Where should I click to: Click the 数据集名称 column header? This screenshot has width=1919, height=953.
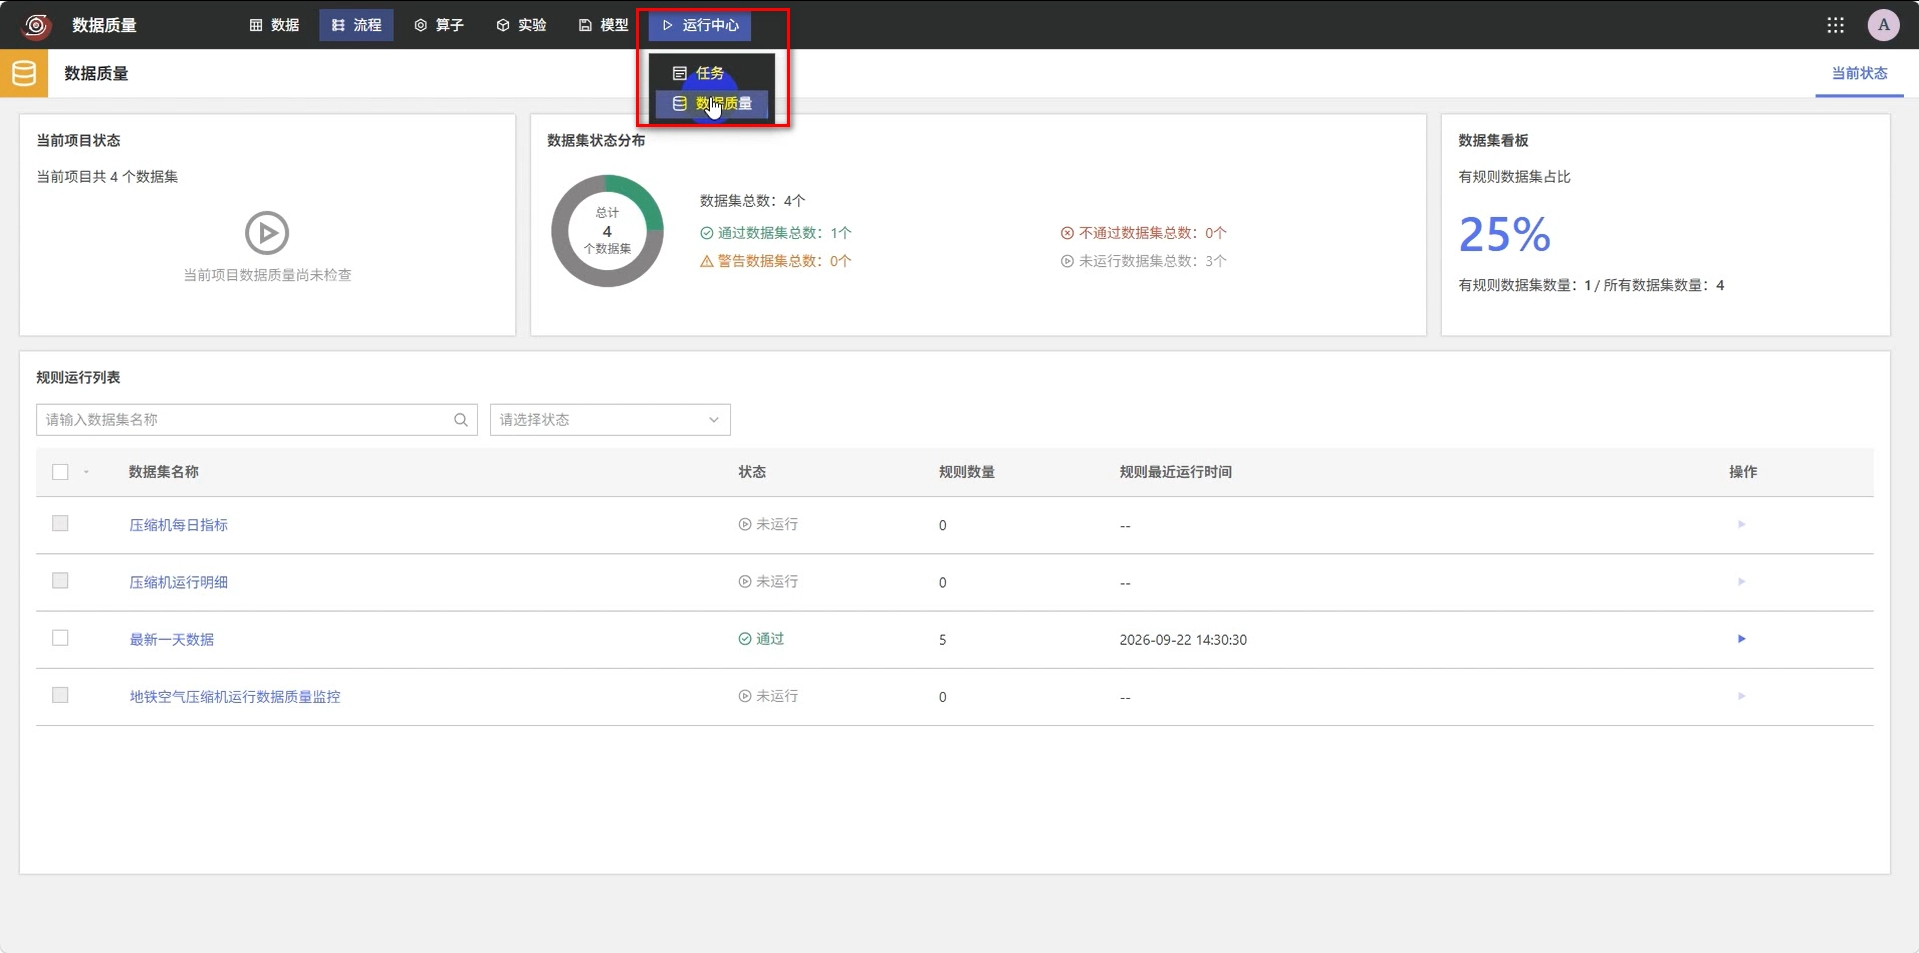[x=164, y=472]
